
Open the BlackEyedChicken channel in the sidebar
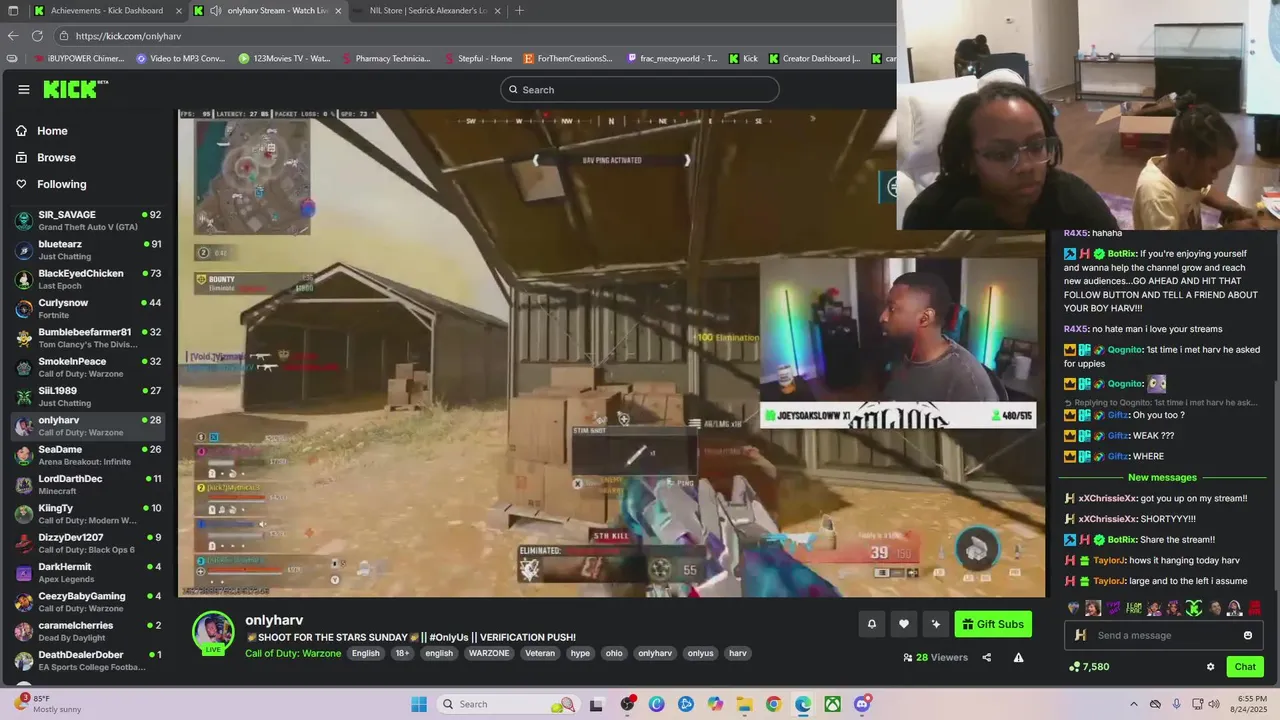88,279
